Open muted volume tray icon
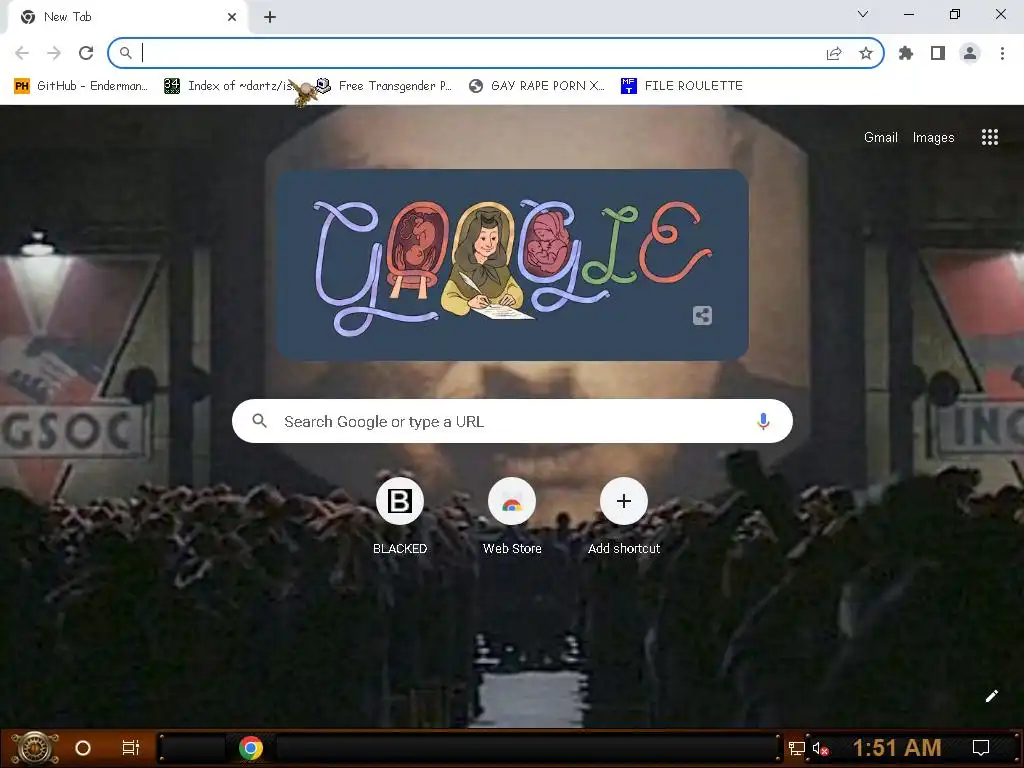This screenshot has width=1024, height=768. coord(820,749)
